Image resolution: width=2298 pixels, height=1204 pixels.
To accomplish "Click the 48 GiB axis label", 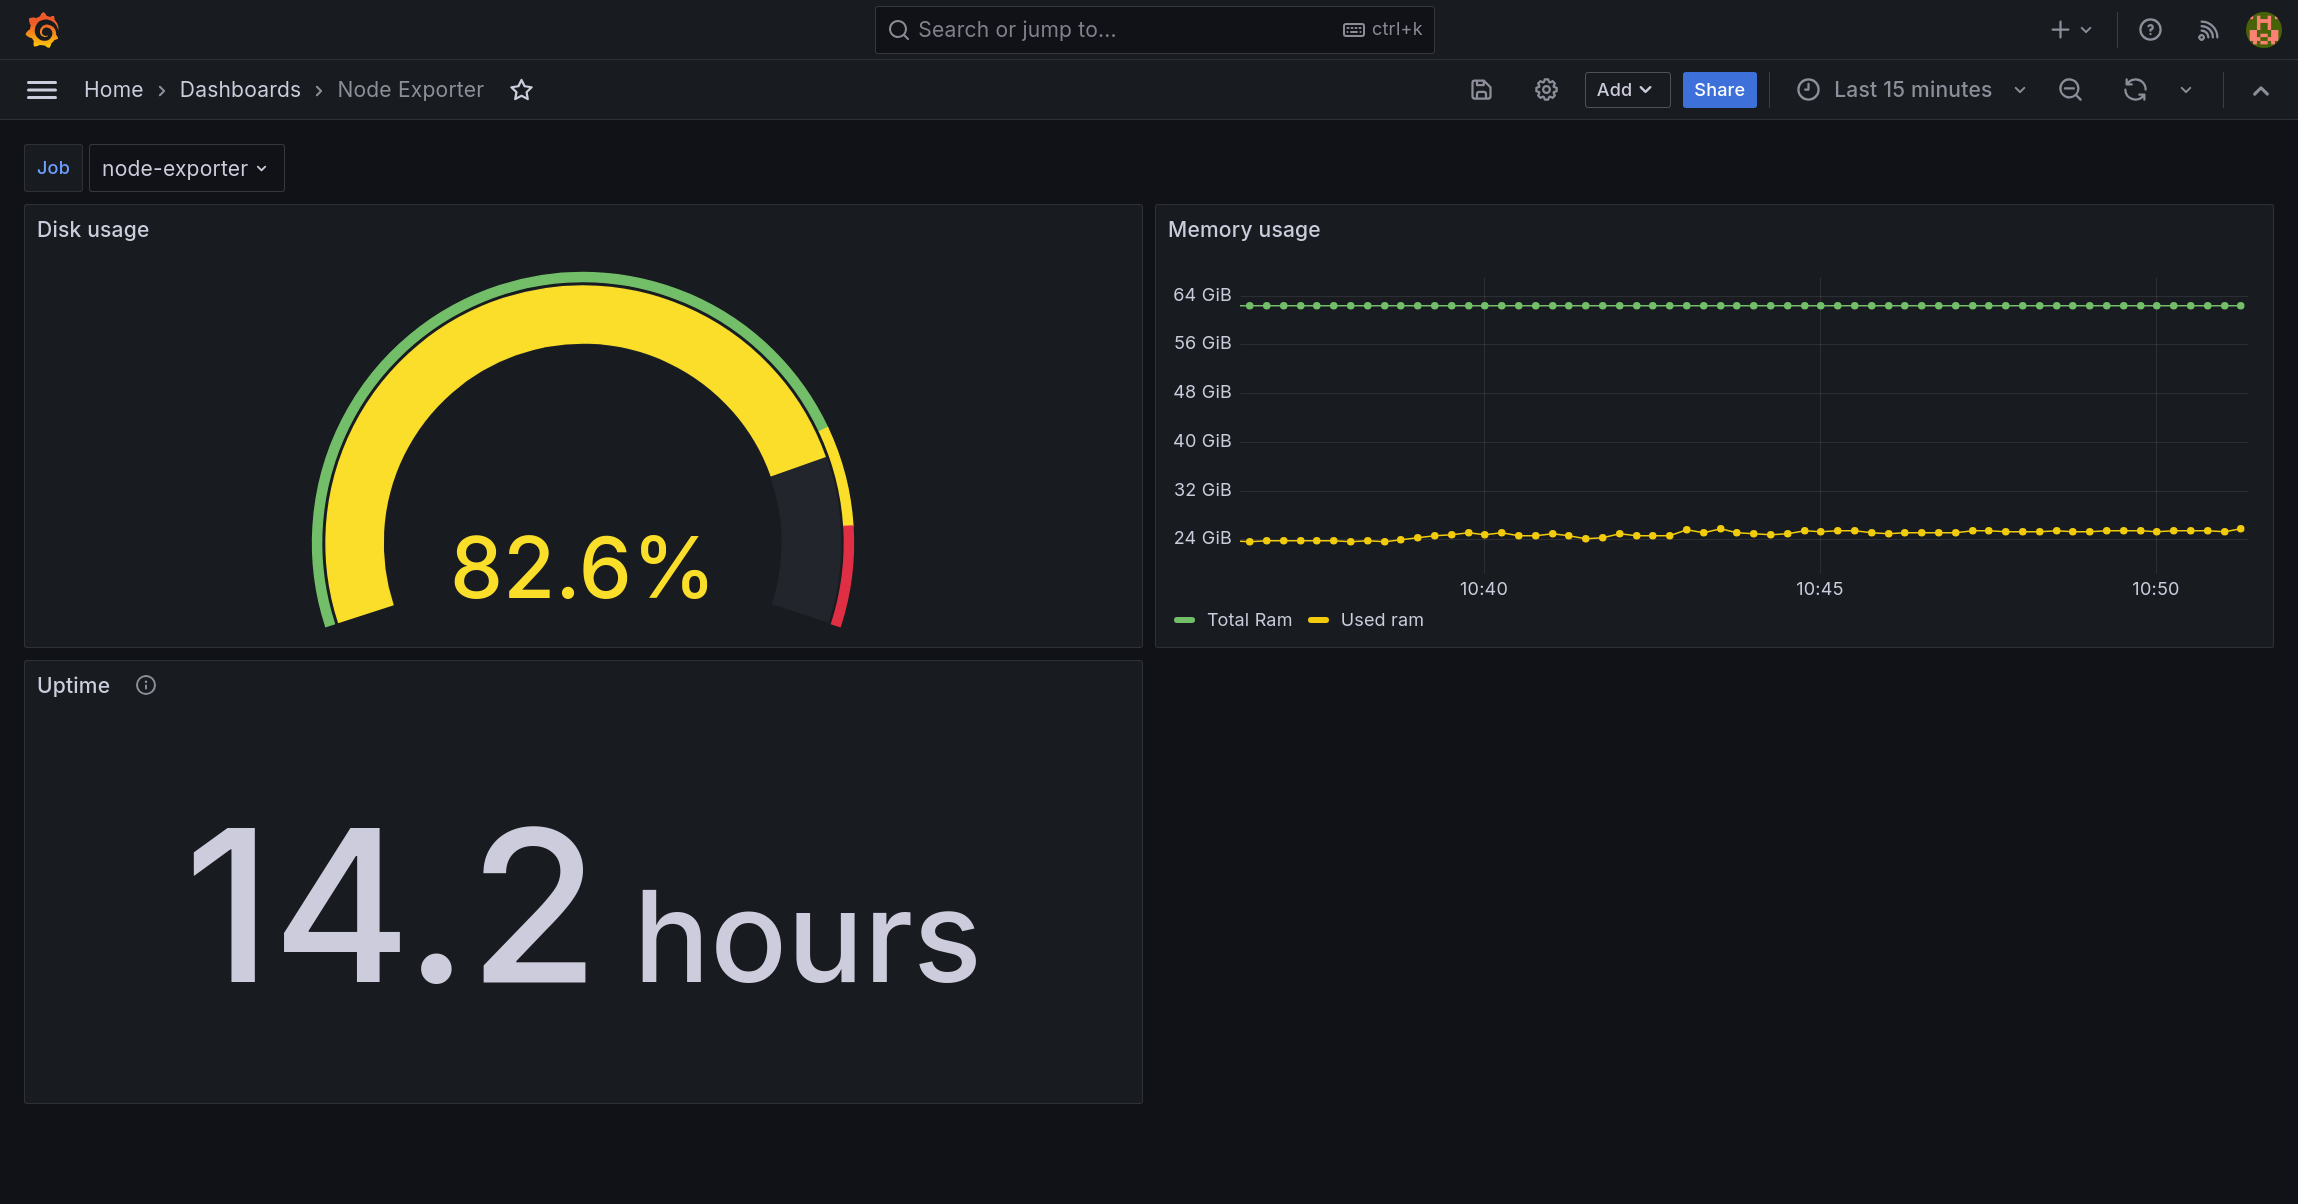I will click(x=1202, y=392).
